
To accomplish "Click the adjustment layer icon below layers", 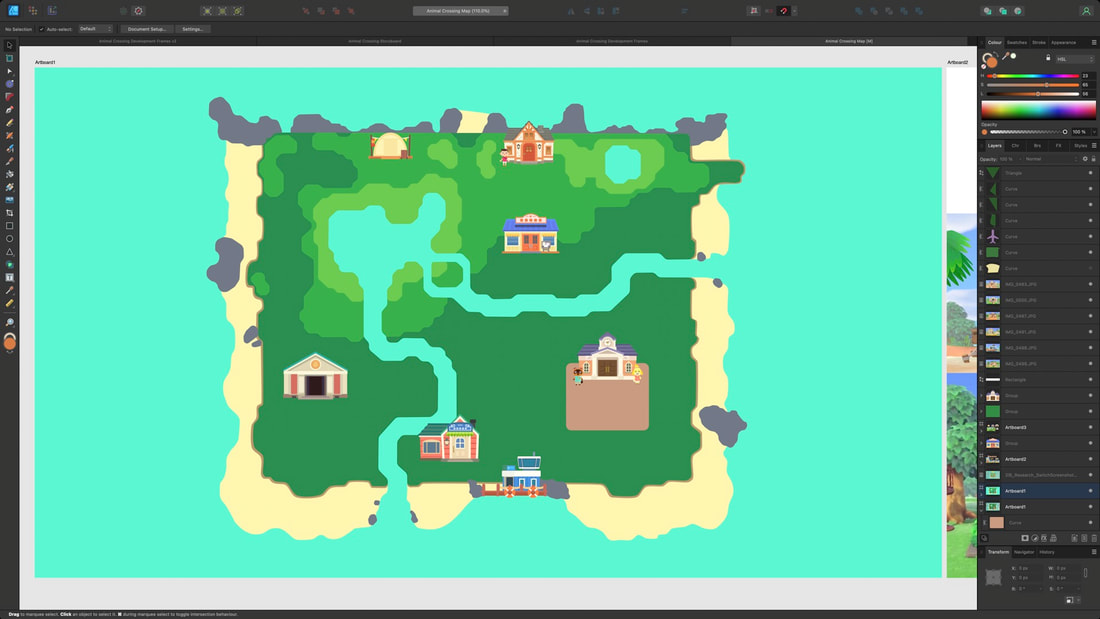I will pos(1035,538).
